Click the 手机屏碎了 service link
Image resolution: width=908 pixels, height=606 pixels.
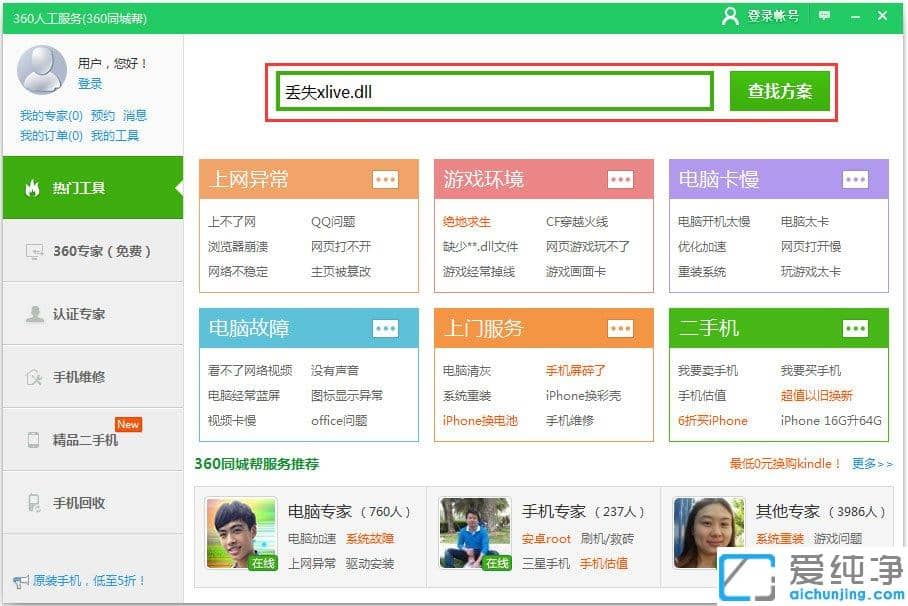pyautogui.click(x=576, y=369)
